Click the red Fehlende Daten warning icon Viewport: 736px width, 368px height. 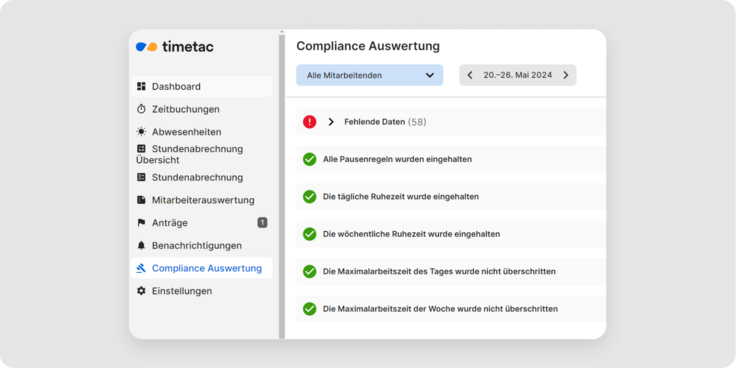click(x=309, y=122)
